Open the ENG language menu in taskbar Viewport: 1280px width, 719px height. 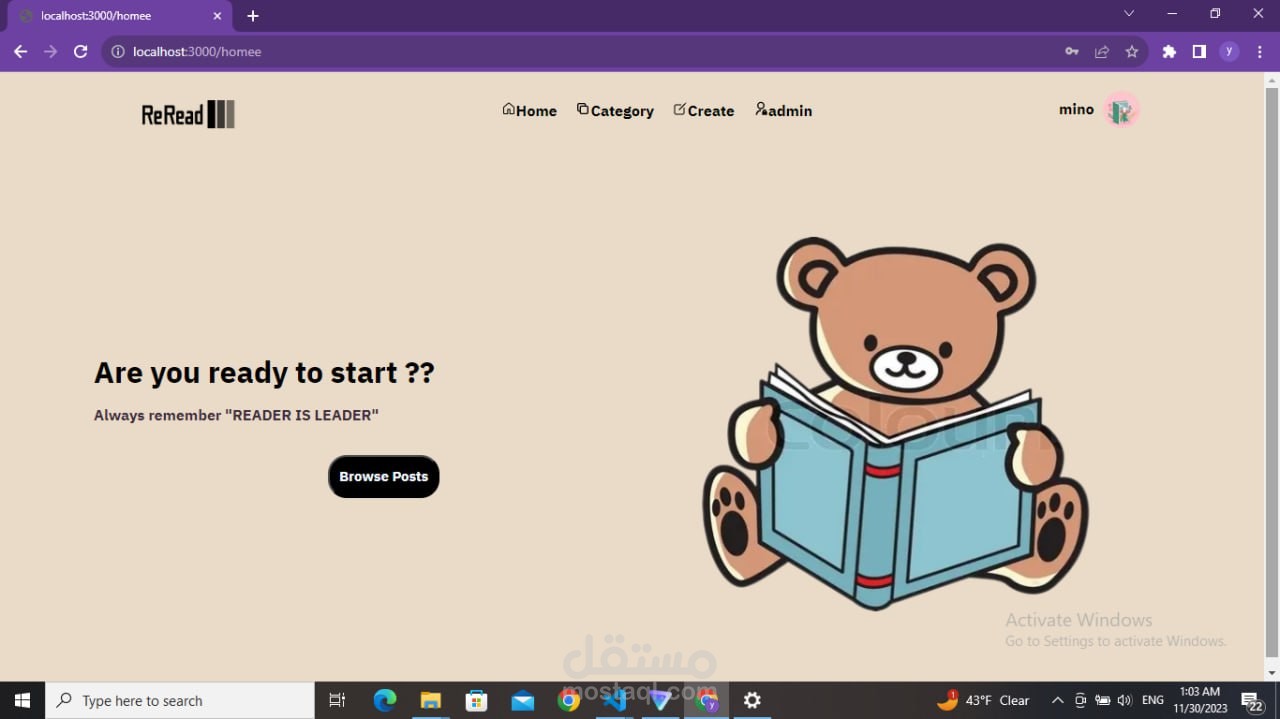click(x=1152, y=700)
